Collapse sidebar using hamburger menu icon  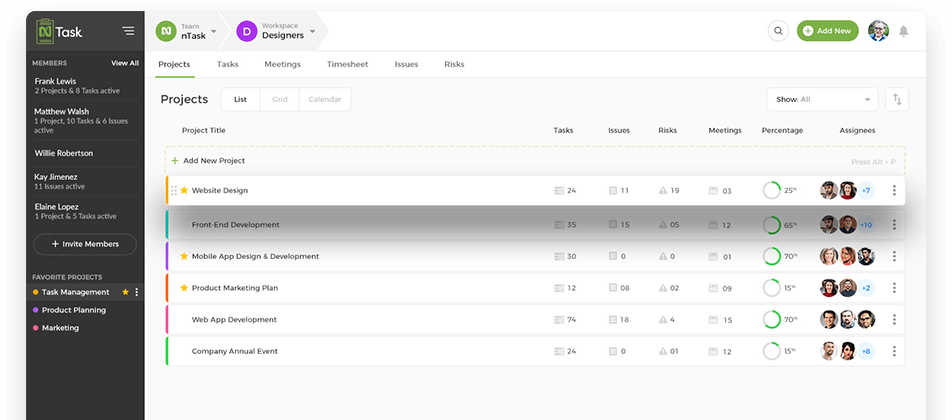[128, 31]
